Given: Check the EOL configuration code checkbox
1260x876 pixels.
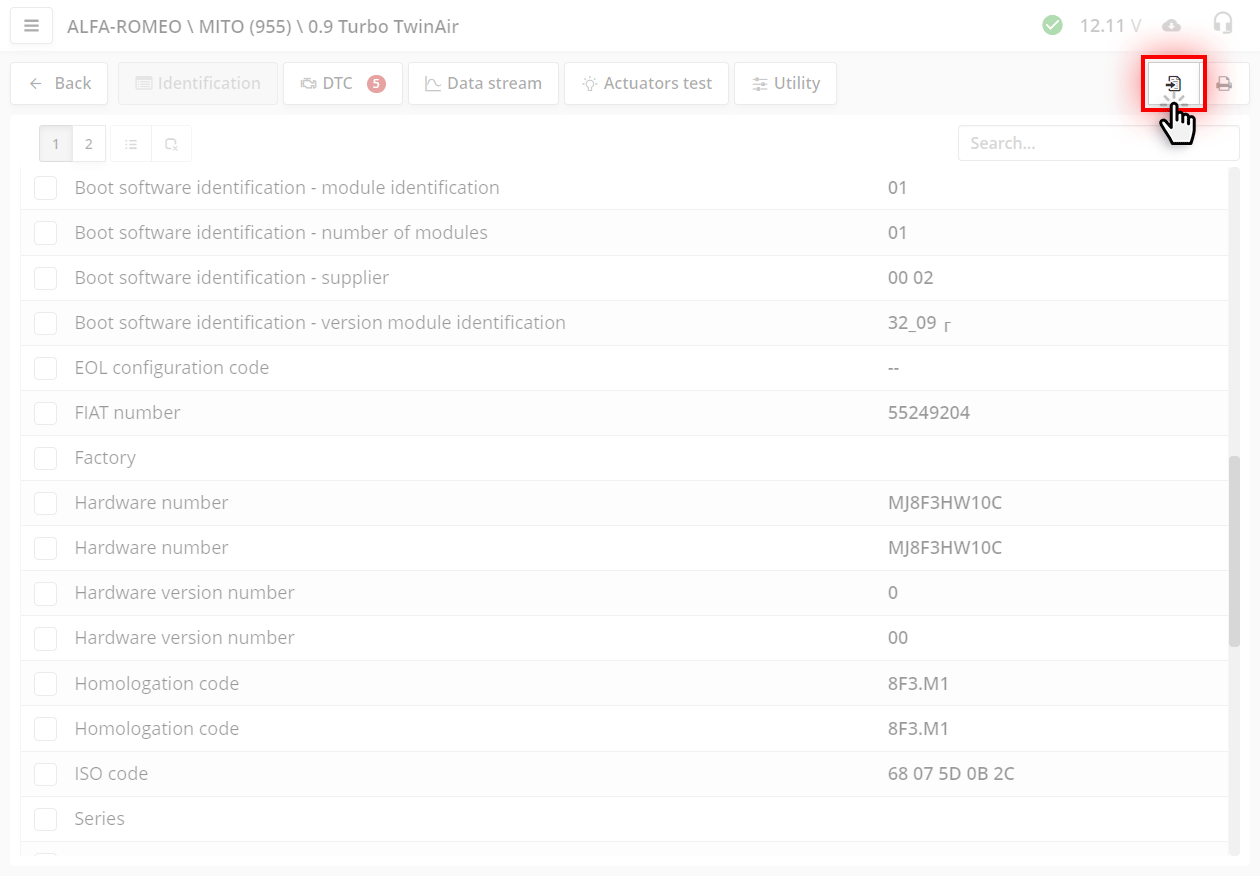Looking at the screenshot, I should coord(45,368).
